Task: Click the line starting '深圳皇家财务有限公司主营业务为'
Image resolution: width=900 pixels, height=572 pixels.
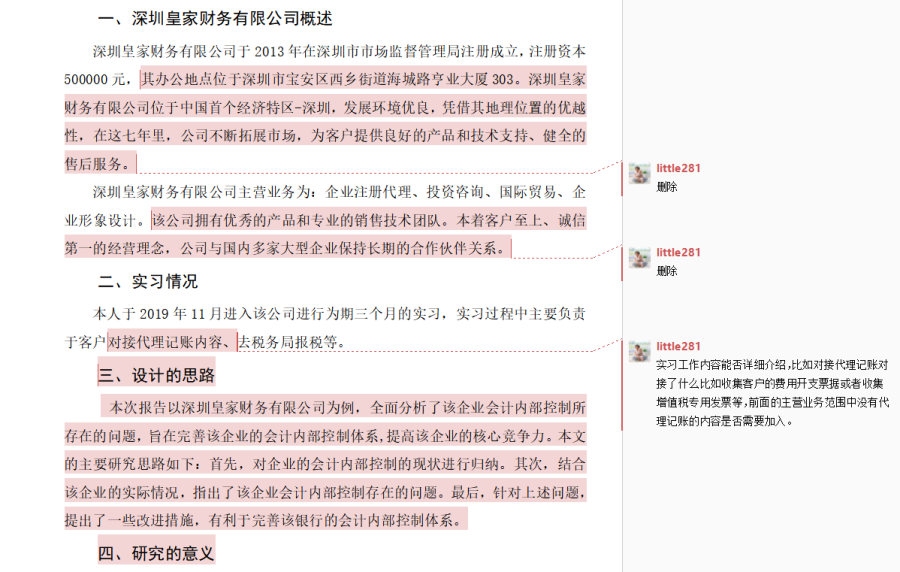Action: pos(339,192)
